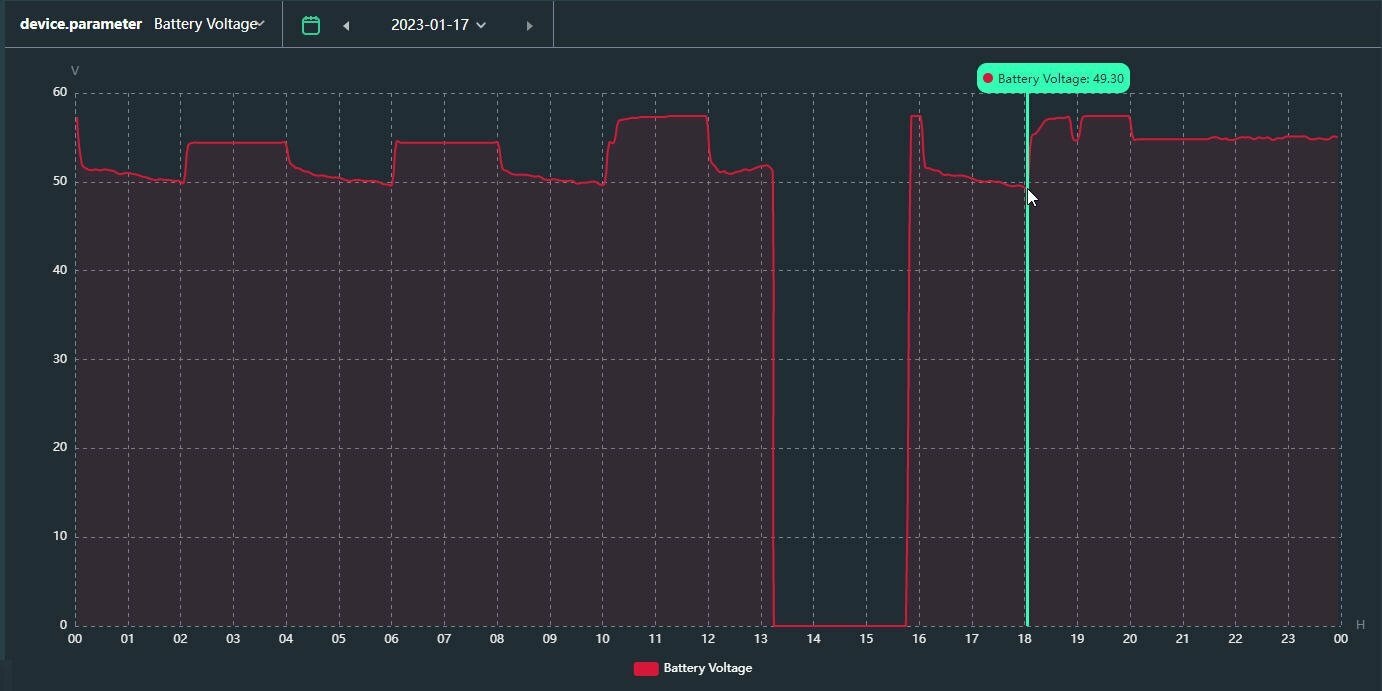
Task: Click the 21 hour axis label
Action: [1182, 639]
